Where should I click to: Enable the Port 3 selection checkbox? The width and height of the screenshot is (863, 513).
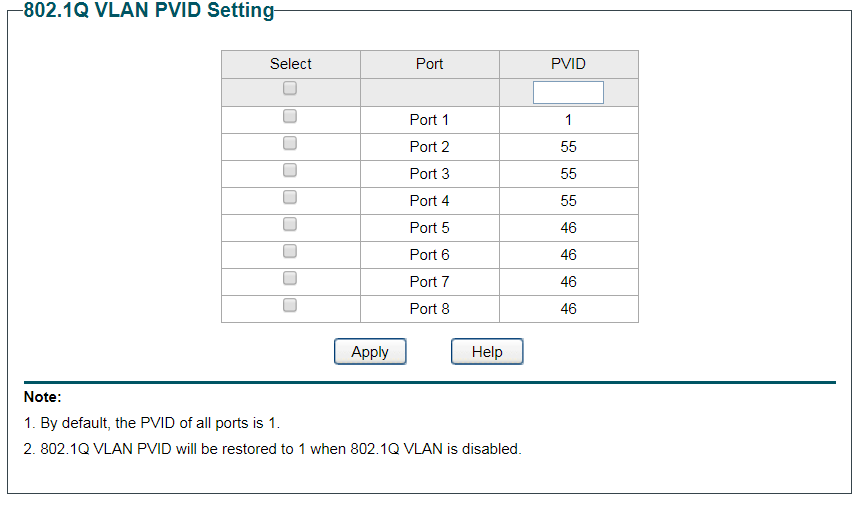[x=290, y=170]
